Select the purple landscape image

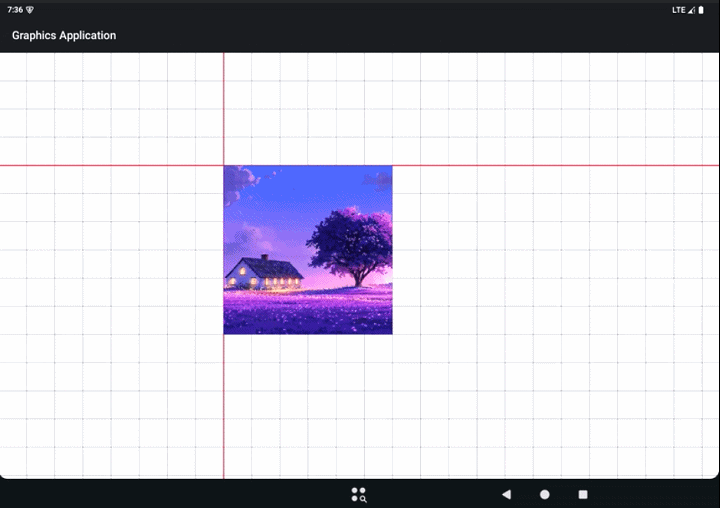tap(308, 250)
